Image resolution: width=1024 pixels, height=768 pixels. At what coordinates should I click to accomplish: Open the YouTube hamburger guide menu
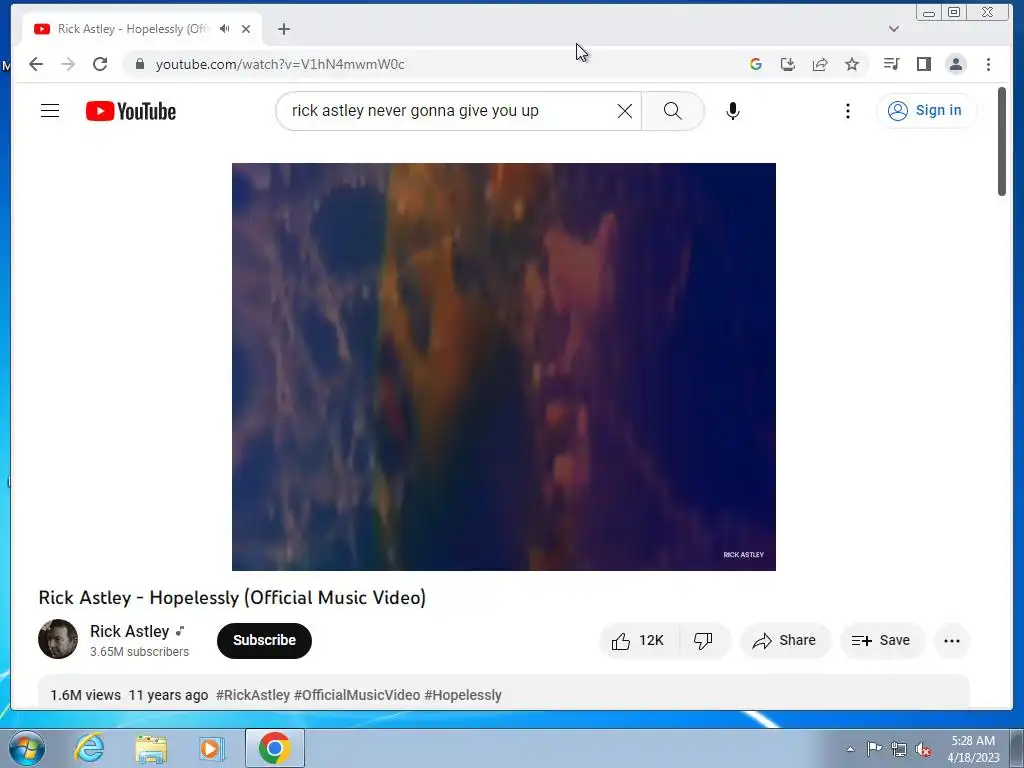coord(50,111)
